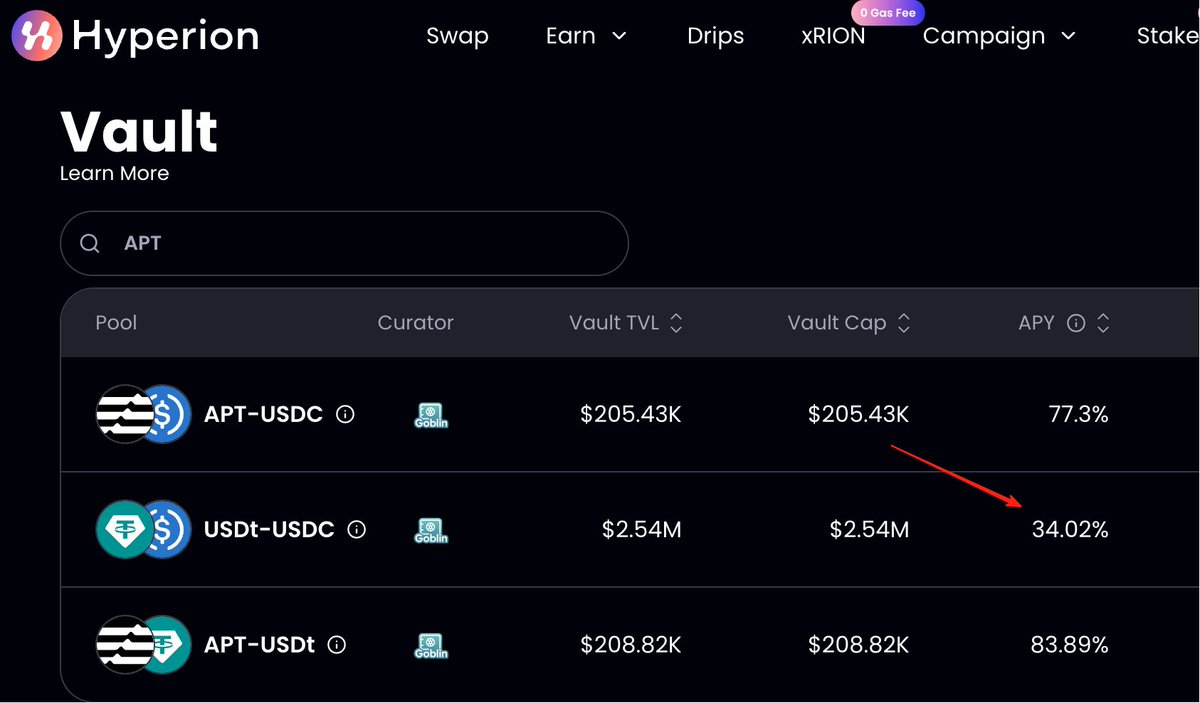Click the search magnifier icon
The width and height of the screenshot is (1200, 703).
pyautogui.click(x=90, y=243)
